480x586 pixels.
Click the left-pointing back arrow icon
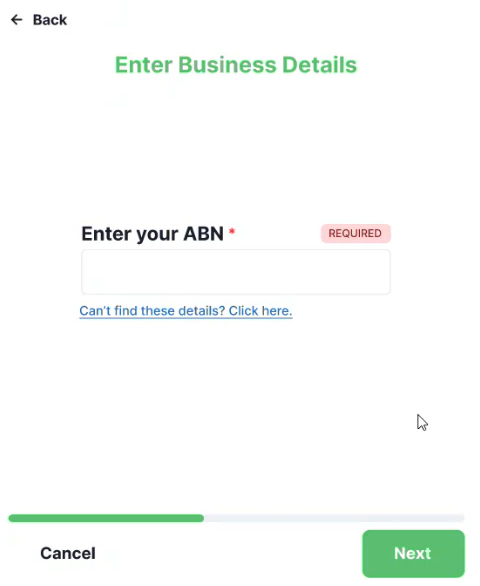click(x=16, y=19)
